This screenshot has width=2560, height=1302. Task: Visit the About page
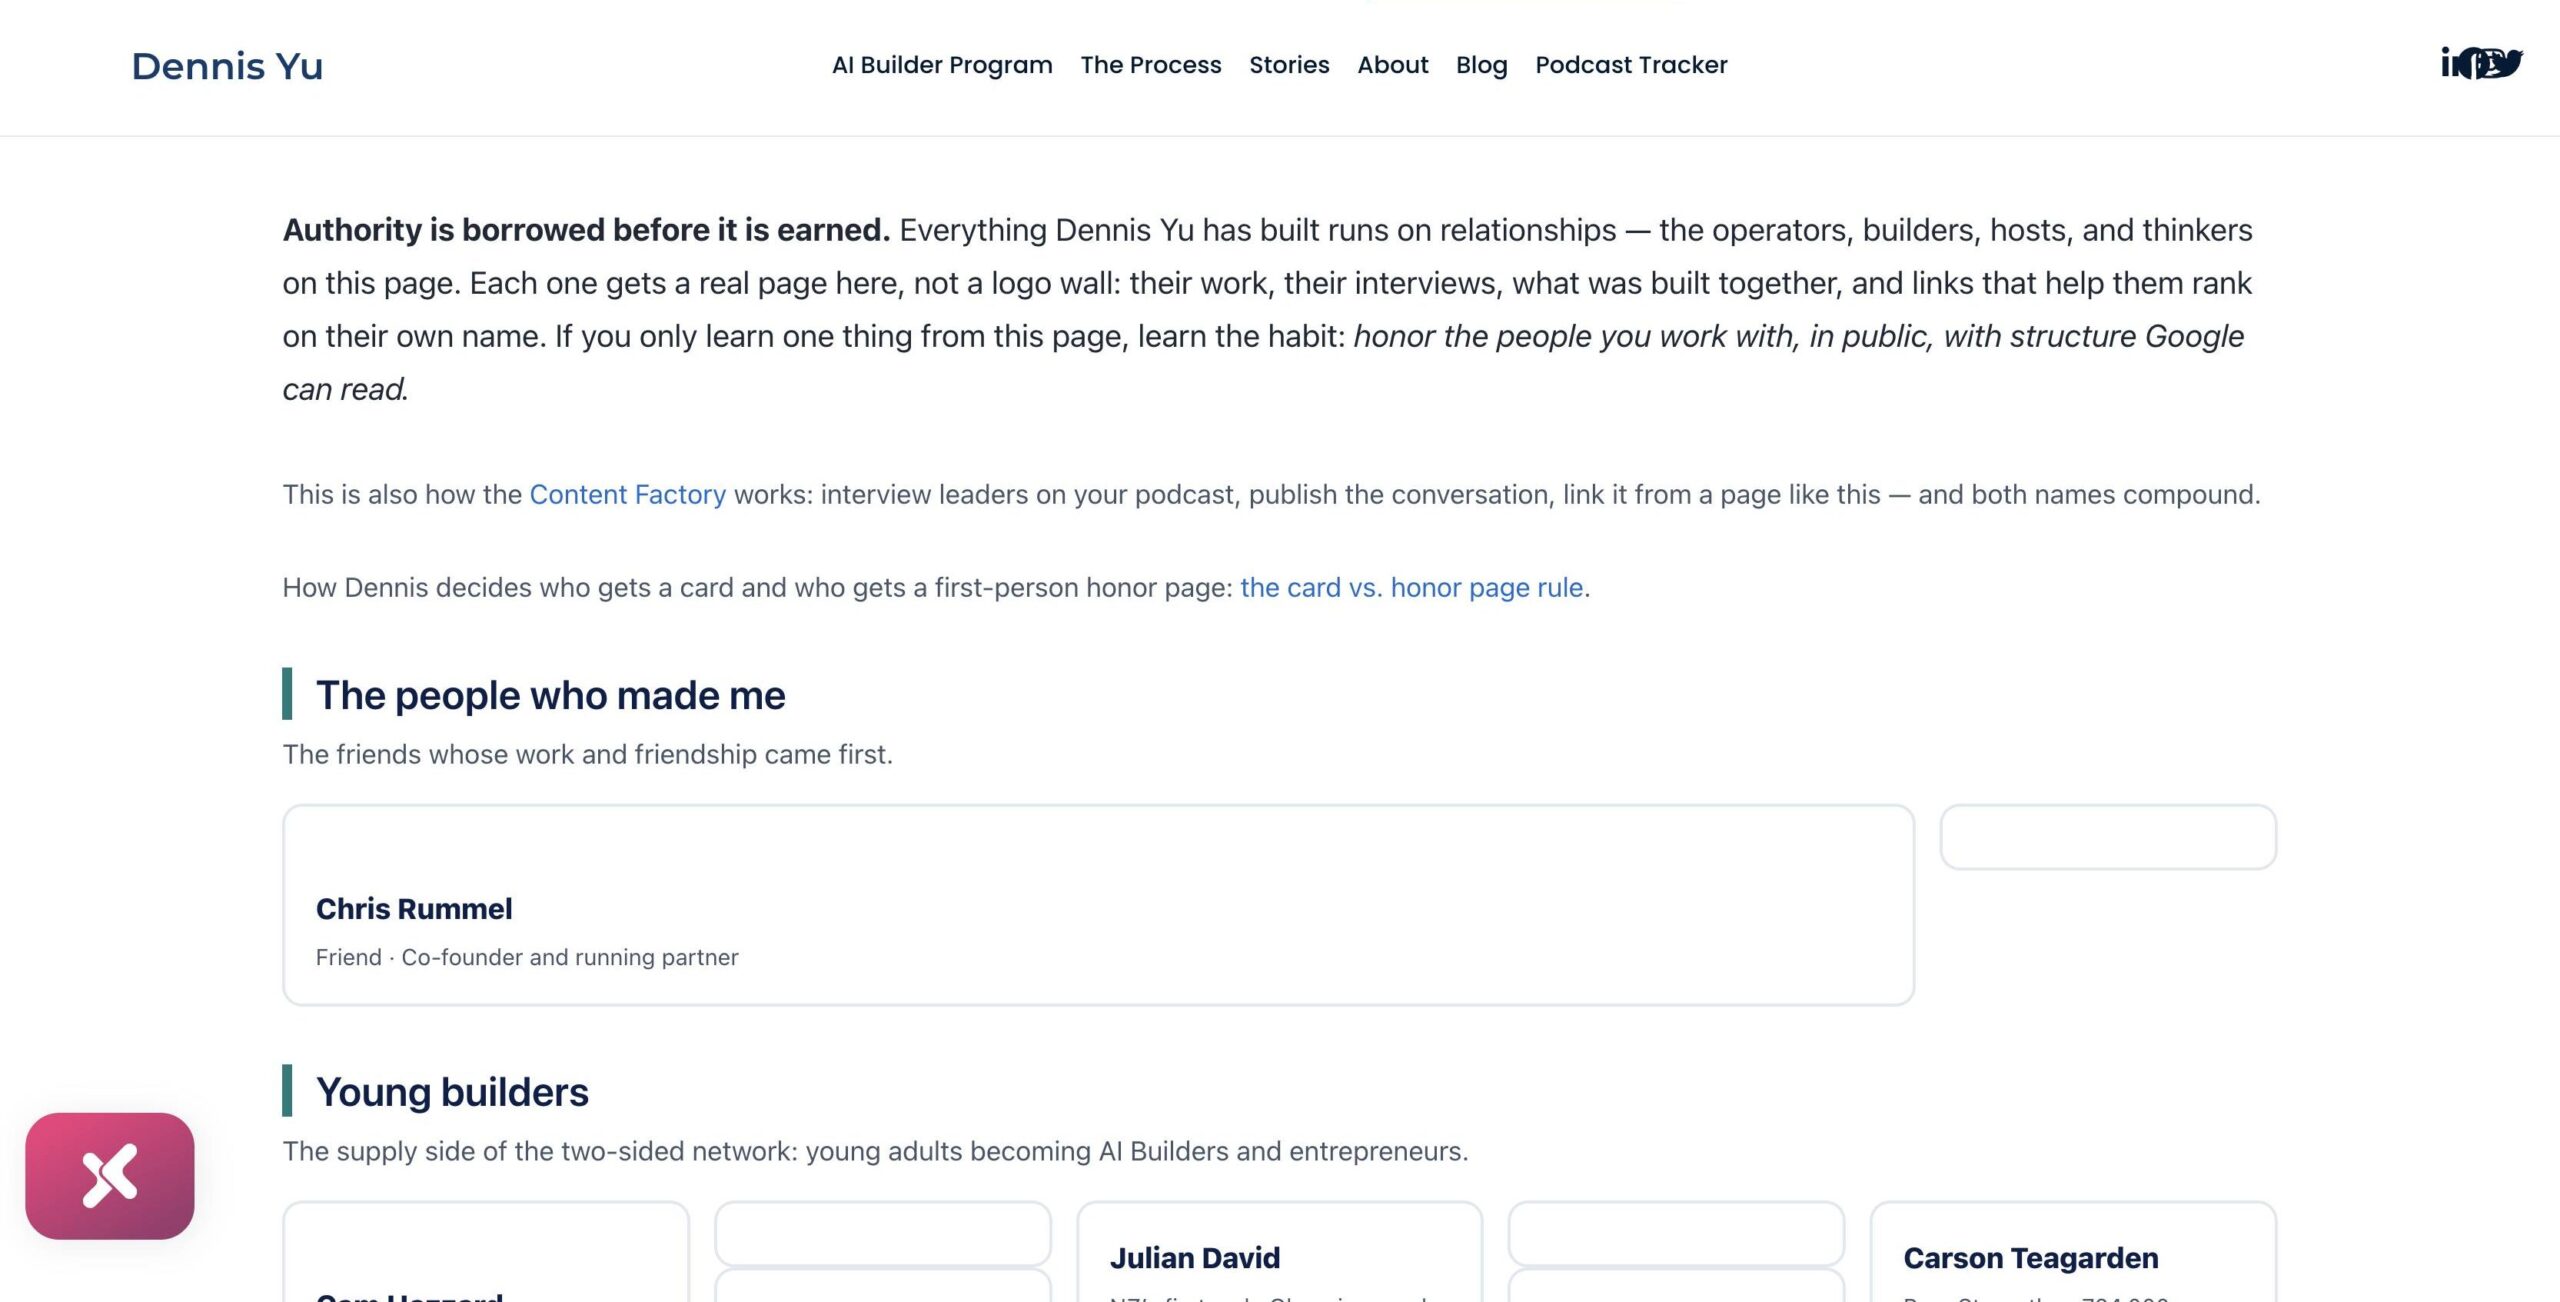coord(1393,65)
